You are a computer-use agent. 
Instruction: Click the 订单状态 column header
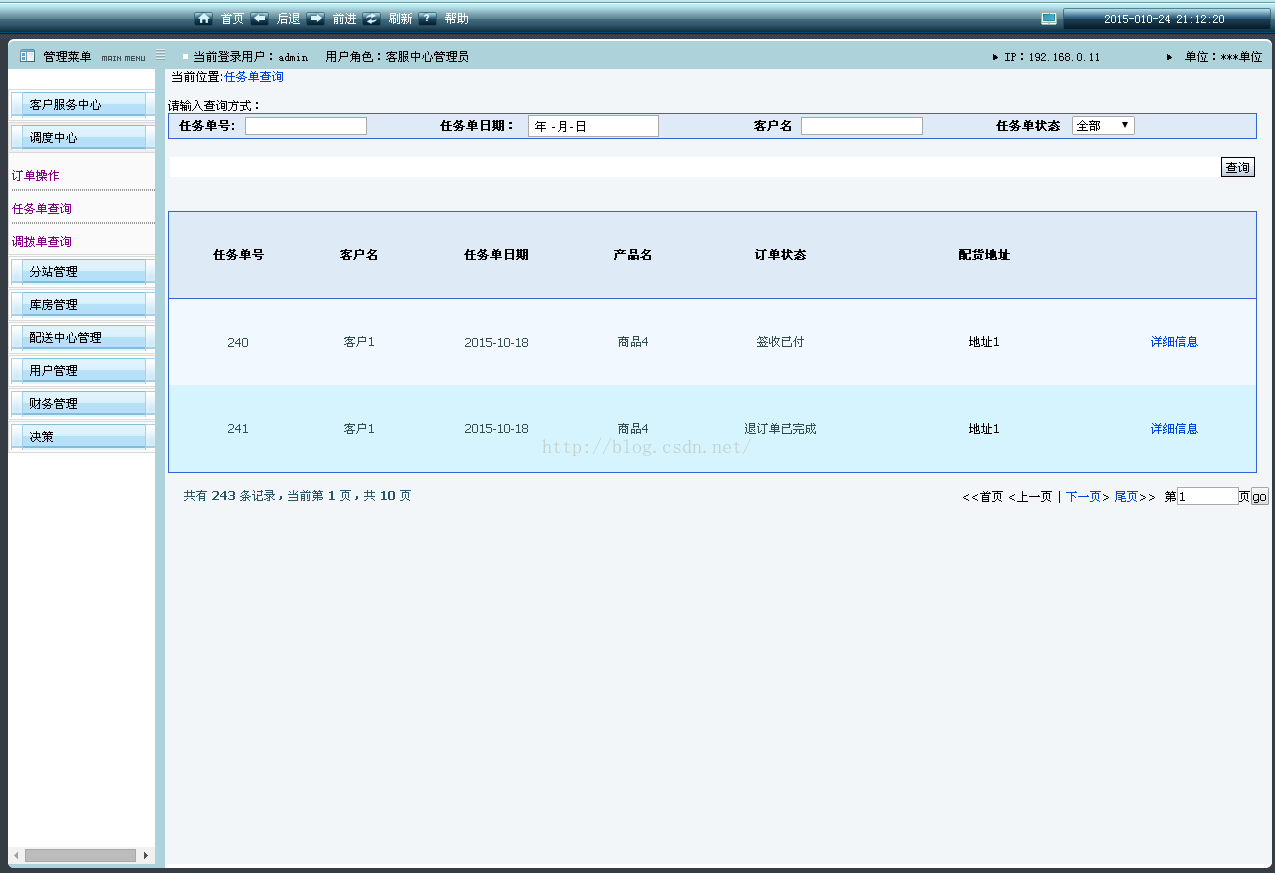780,255
